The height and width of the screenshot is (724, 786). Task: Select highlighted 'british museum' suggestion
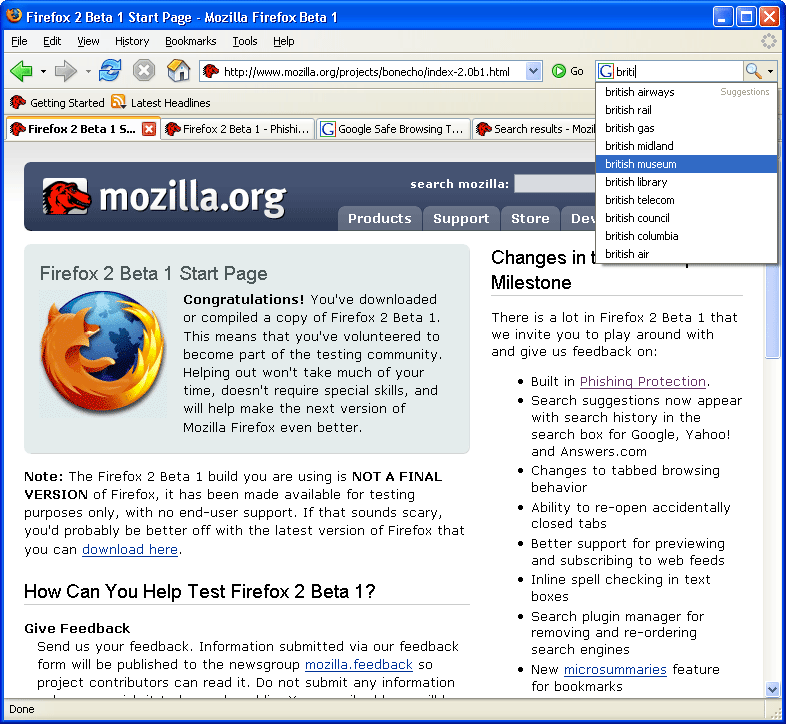coord(686,164)
